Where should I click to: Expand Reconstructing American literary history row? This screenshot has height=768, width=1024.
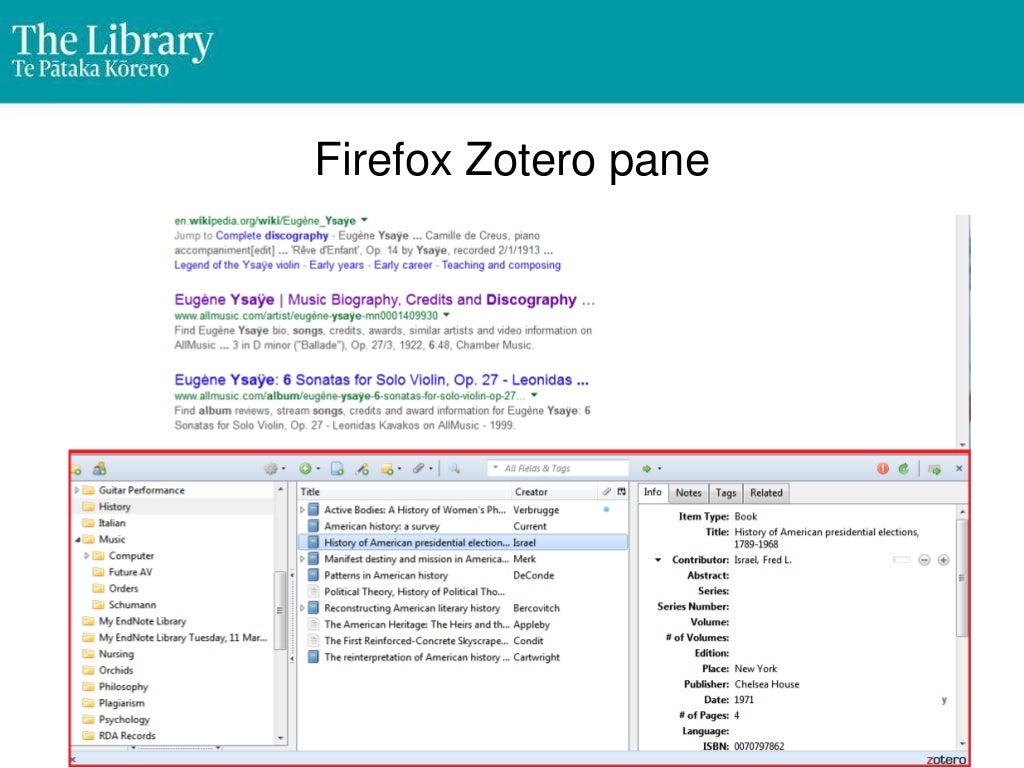pyautogui.click(x=302, y=608)
